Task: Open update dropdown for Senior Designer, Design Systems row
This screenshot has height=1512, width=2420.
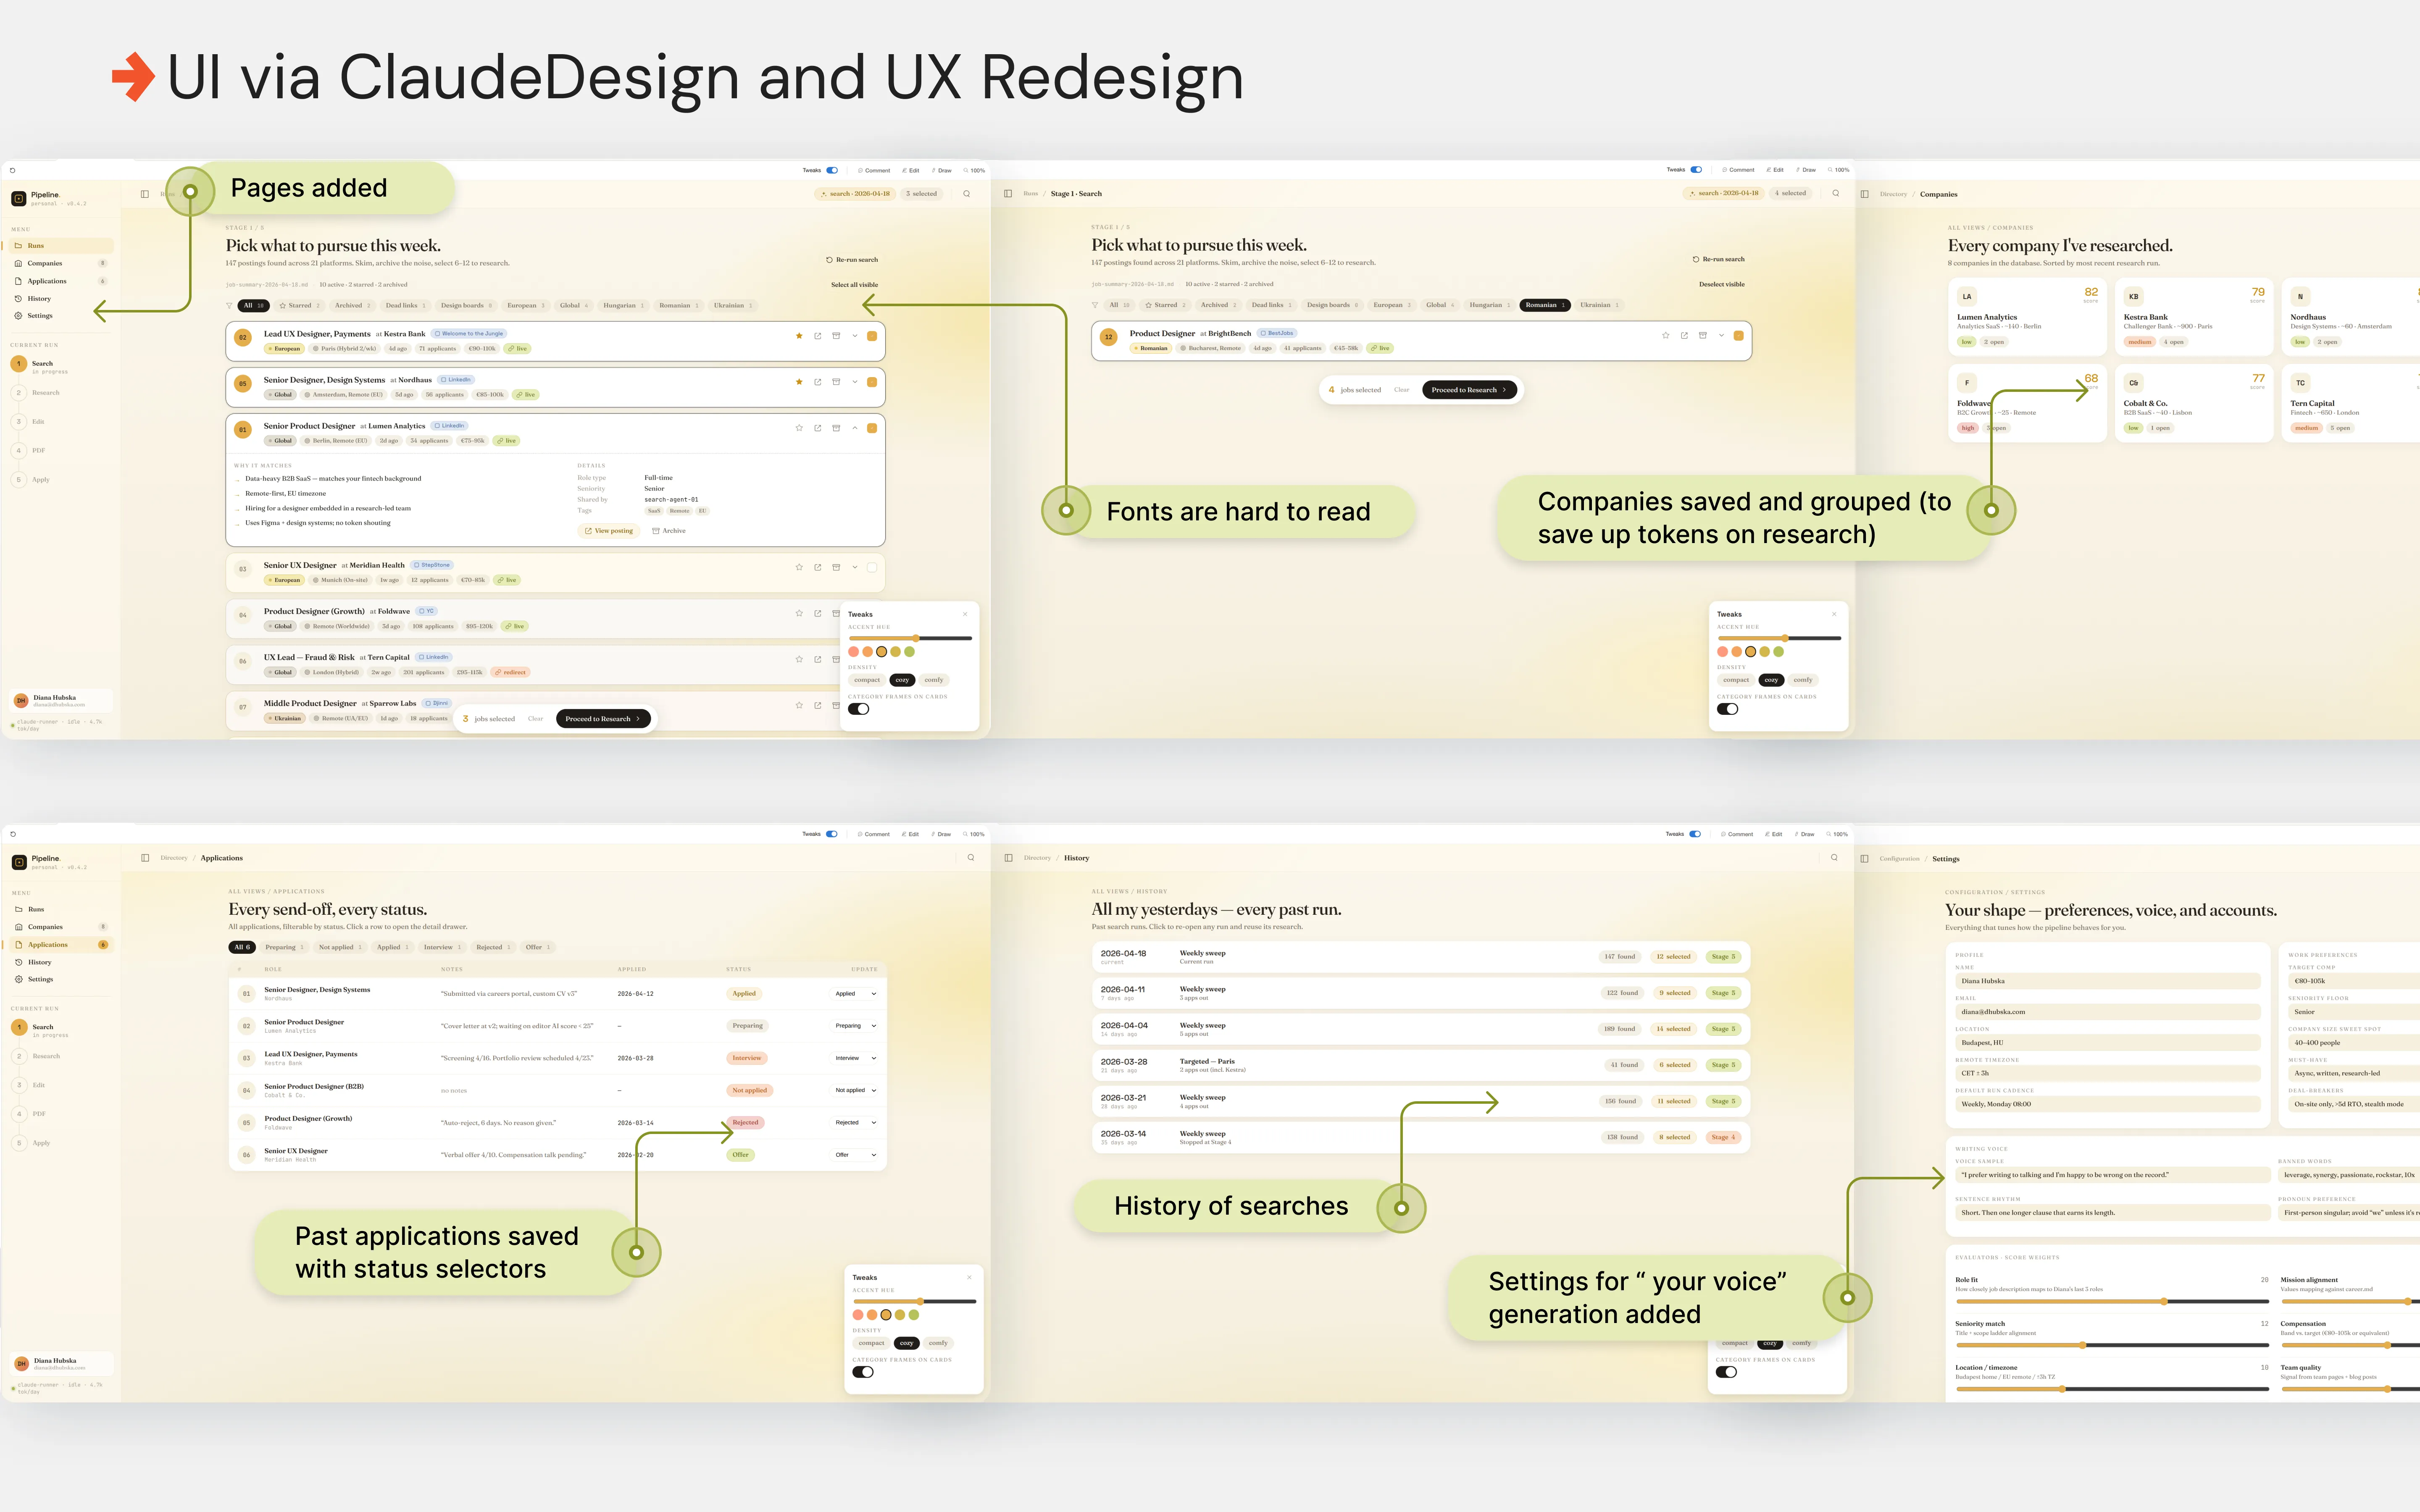Action: coord(856,994)
